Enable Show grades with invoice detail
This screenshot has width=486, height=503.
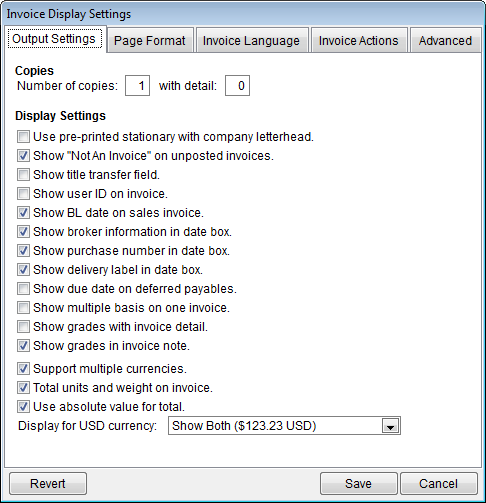[x=23, y=327]
